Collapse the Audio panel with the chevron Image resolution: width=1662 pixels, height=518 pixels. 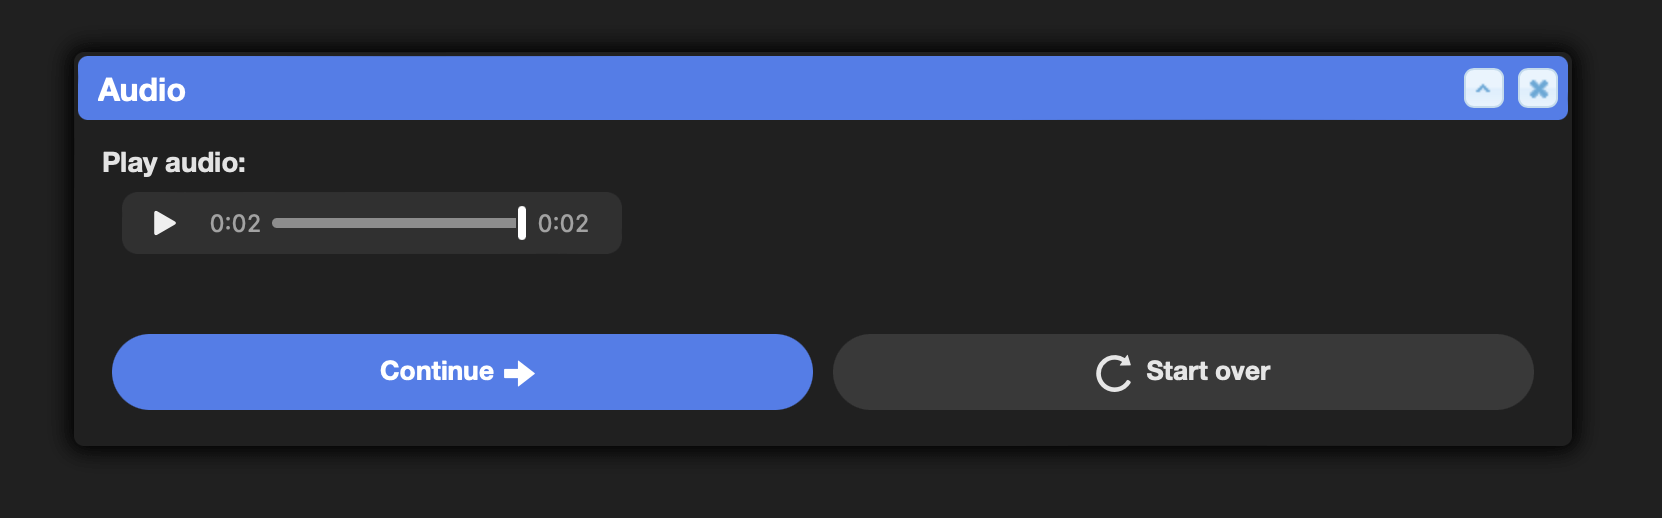[1483, 89]
